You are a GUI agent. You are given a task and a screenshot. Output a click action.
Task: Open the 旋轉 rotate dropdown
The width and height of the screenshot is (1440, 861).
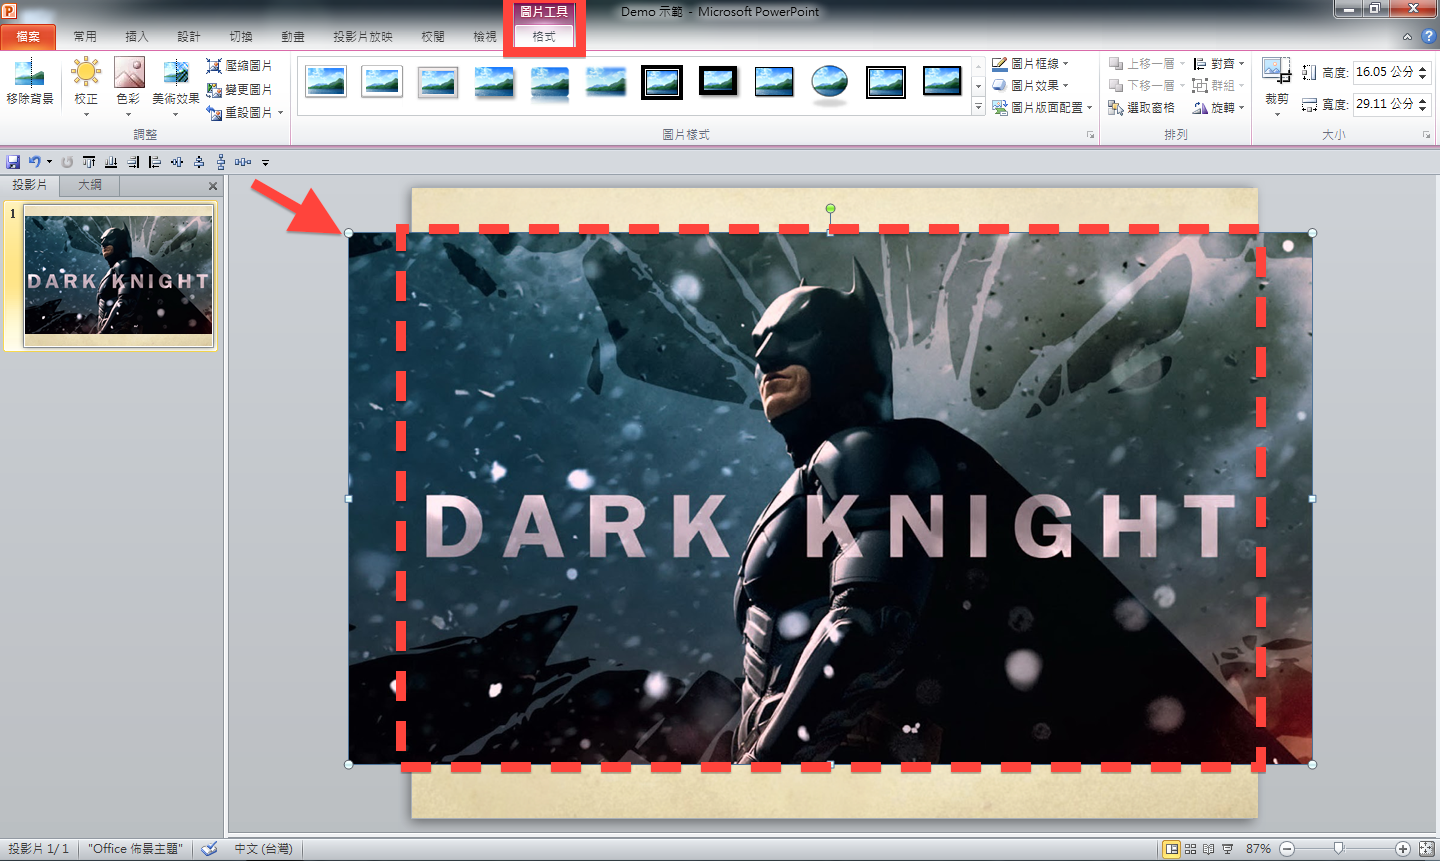(x=1219, y=108)
